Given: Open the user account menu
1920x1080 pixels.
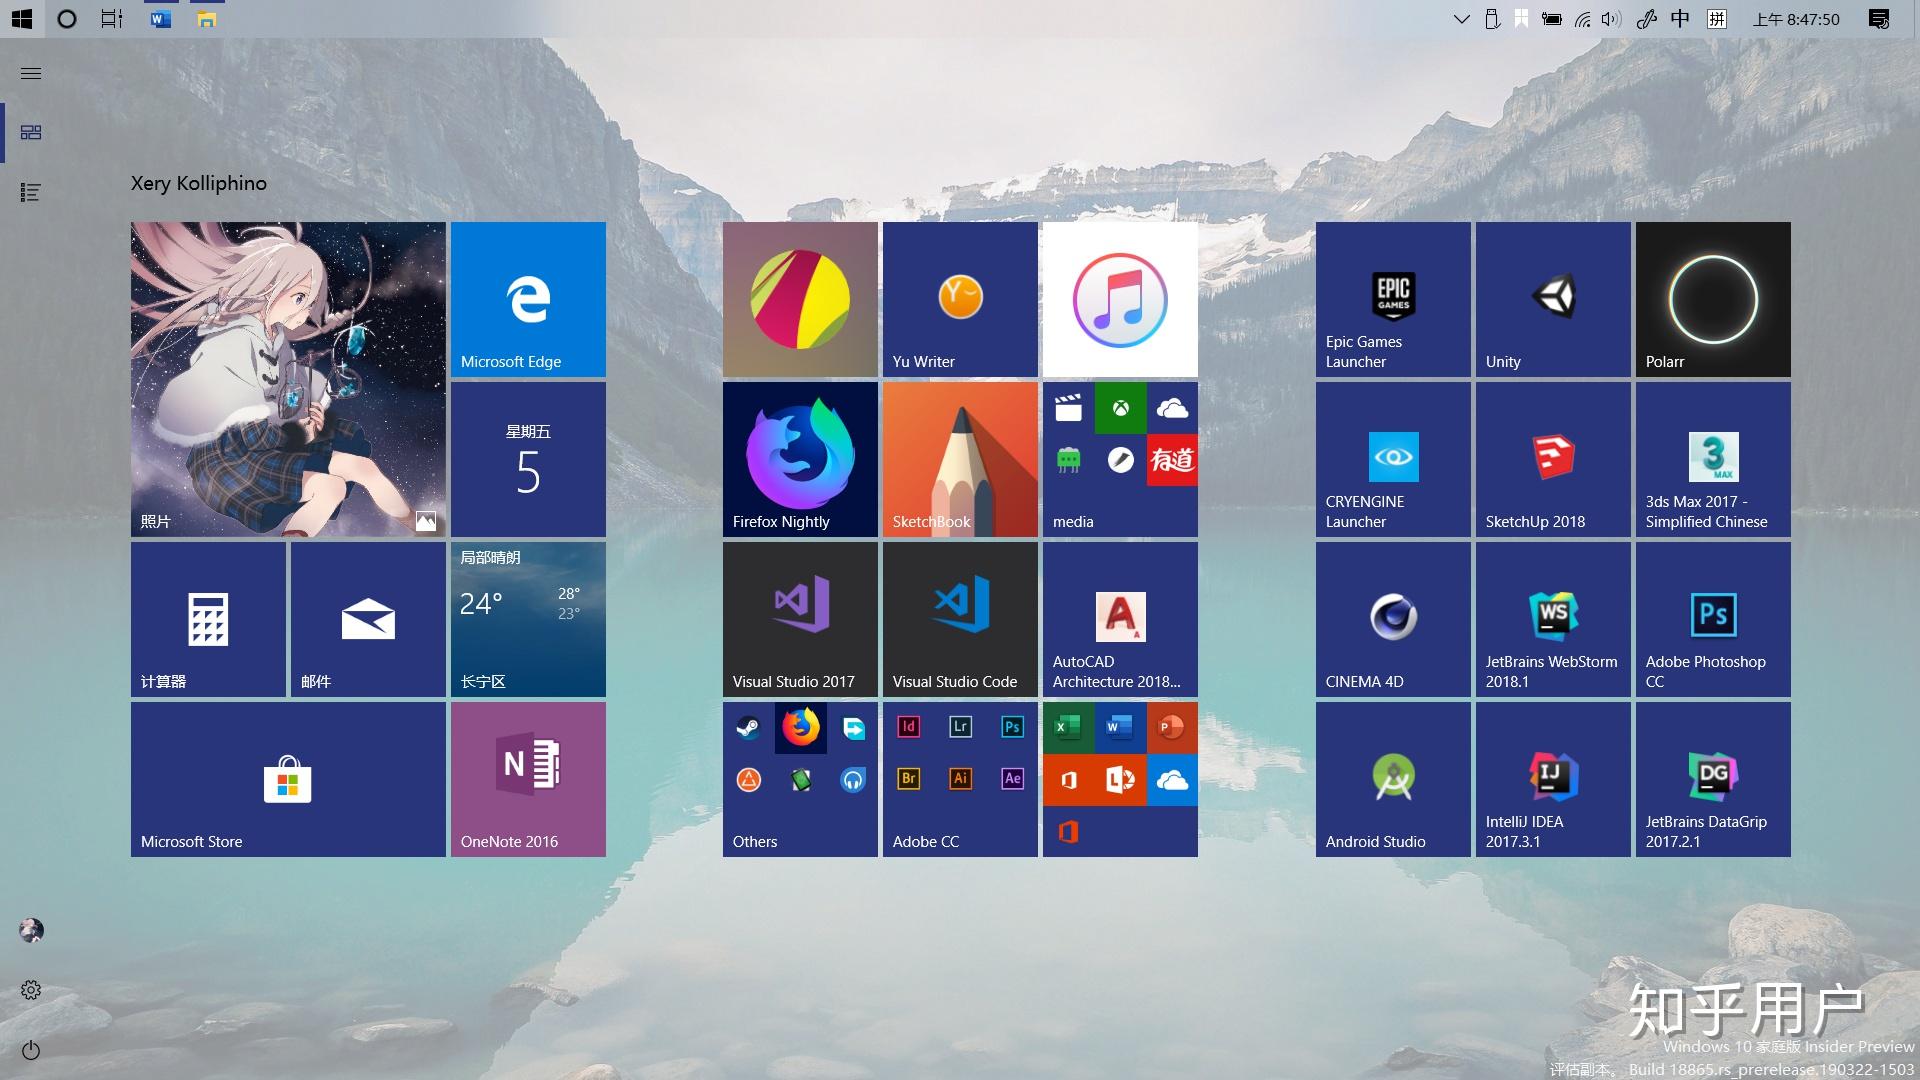Looking at the screenshot, I should (31, 930).
